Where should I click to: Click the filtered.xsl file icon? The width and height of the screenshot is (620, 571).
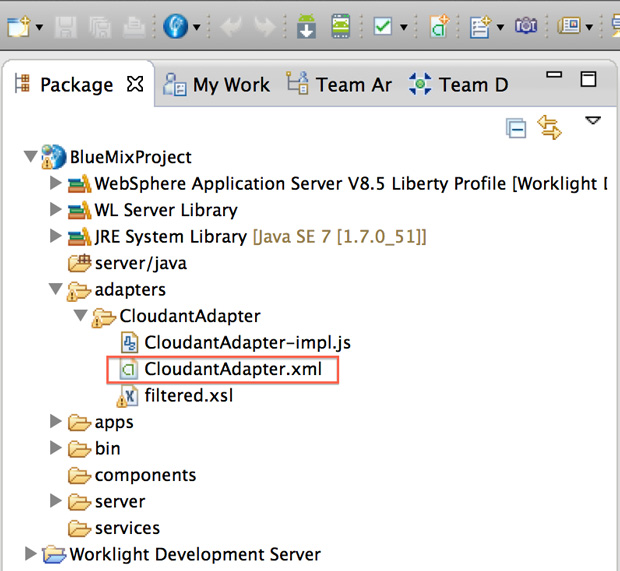(127, 396)
